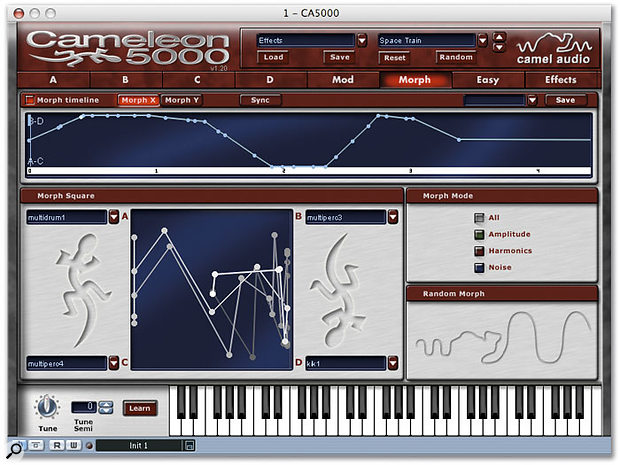Click the Random preset button
This screenshot has height=465, width=620.
tap(456, 57)
